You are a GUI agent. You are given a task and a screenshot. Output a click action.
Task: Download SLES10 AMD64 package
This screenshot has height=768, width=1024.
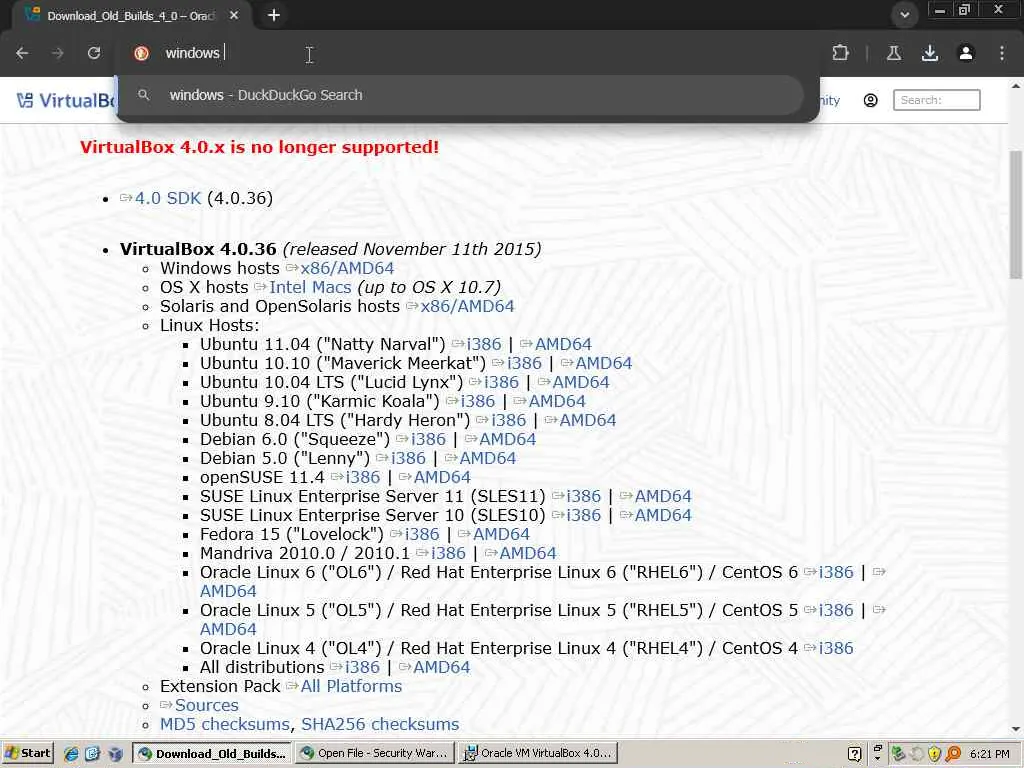coord(663,515)
